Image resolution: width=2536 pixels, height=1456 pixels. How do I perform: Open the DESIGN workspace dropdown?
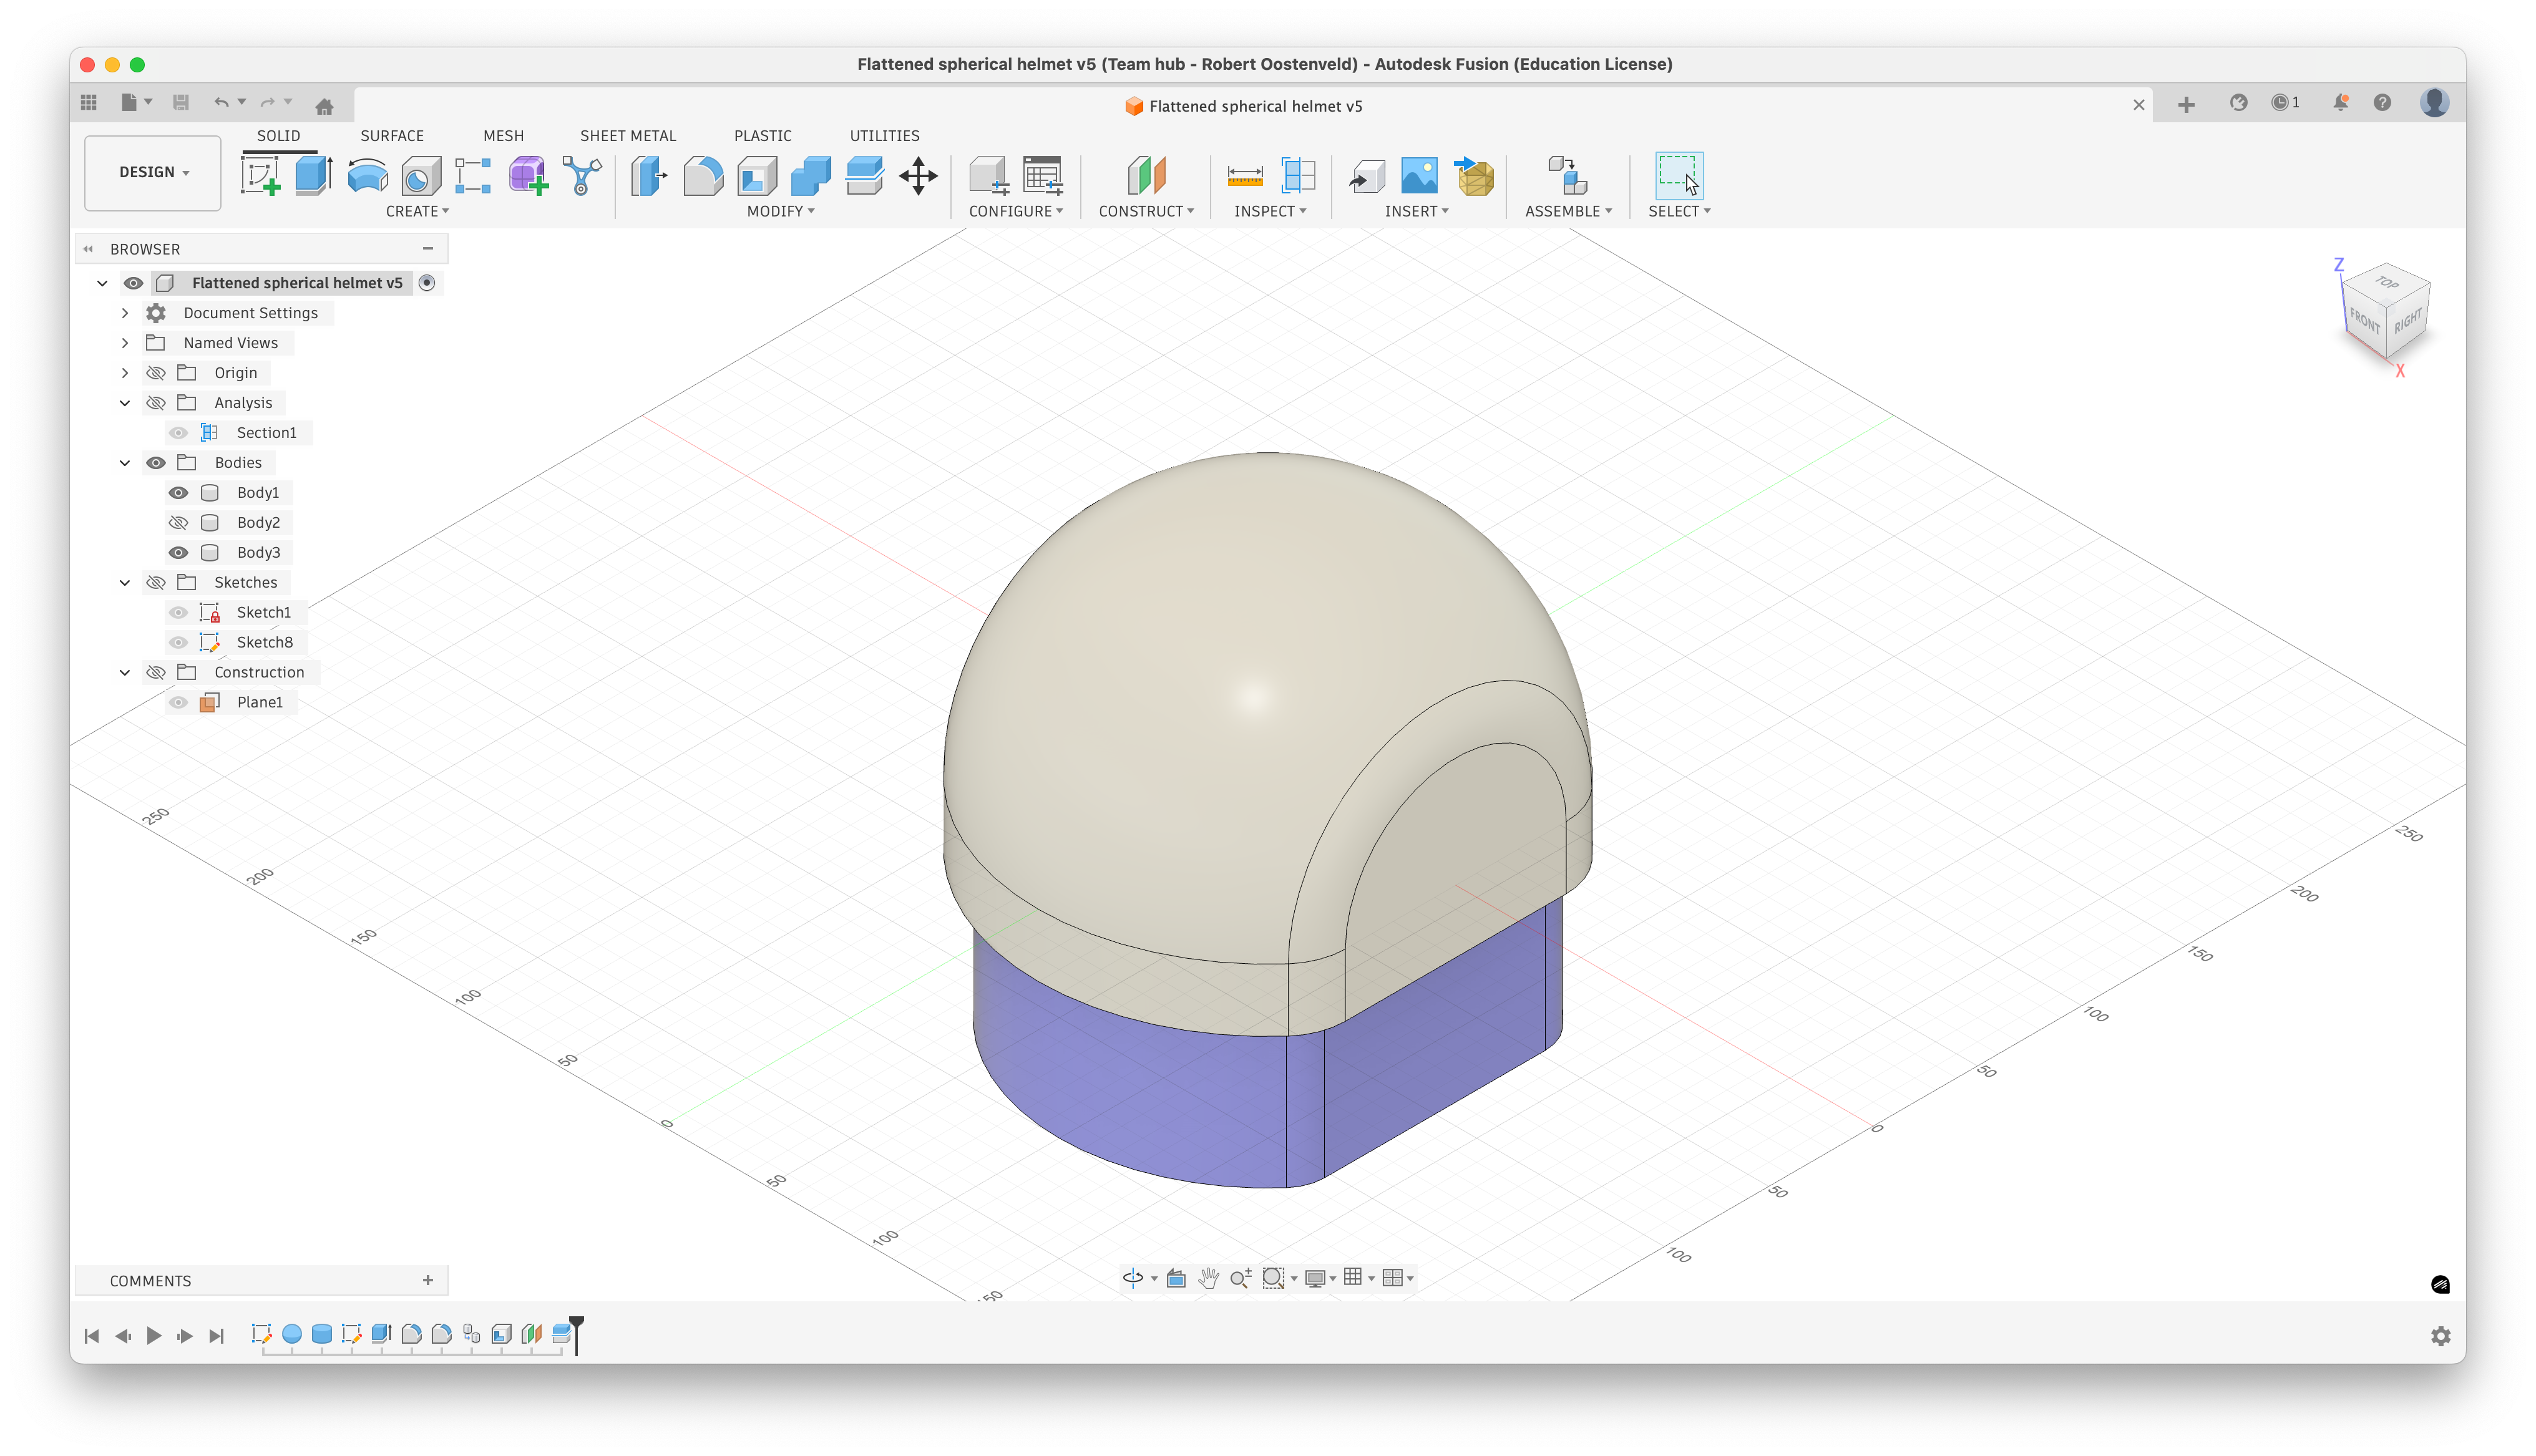pos(153,173)
